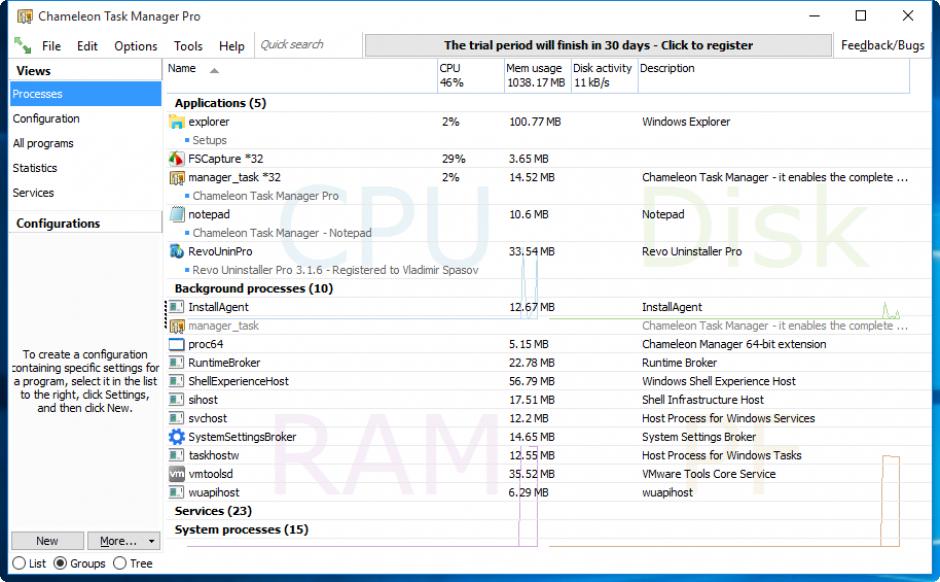Image resolution: width=940 pixels, height=582 pixels.
Task: Click the VMware Tools Core Service description
Action: pos(709,474)
